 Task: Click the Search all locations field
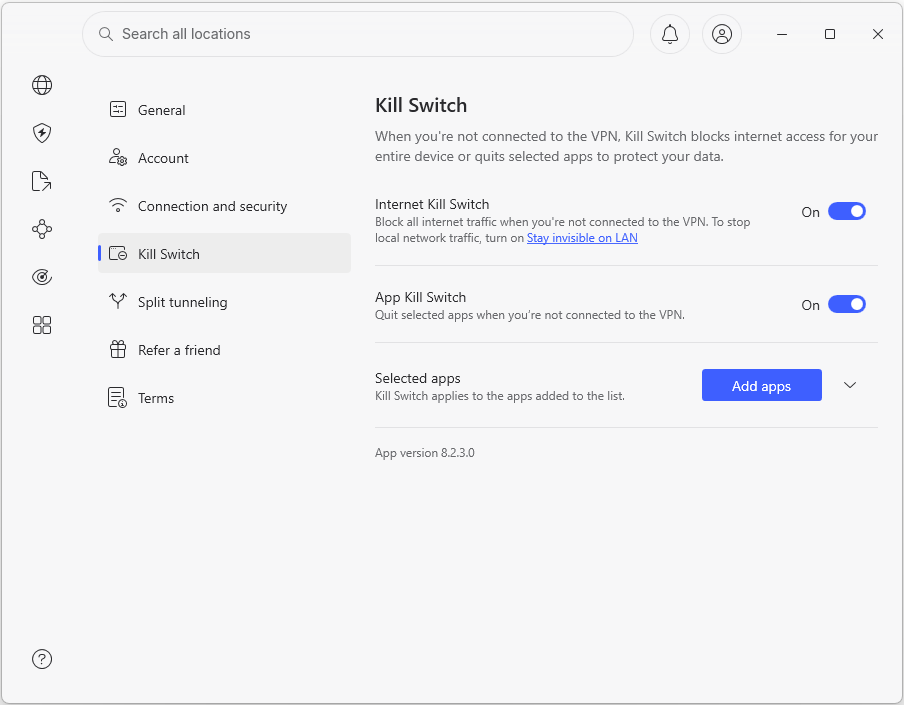[358, 34]
